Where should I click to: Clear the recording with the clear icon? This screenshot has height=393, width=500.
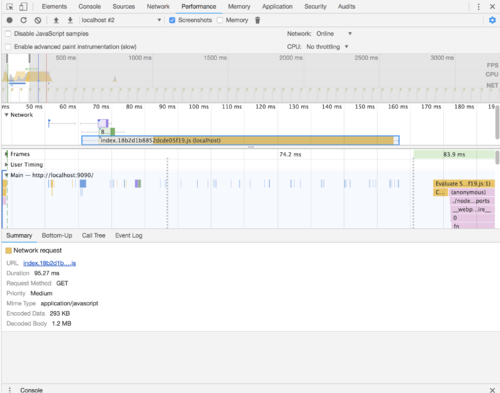(x=38, y=20)
